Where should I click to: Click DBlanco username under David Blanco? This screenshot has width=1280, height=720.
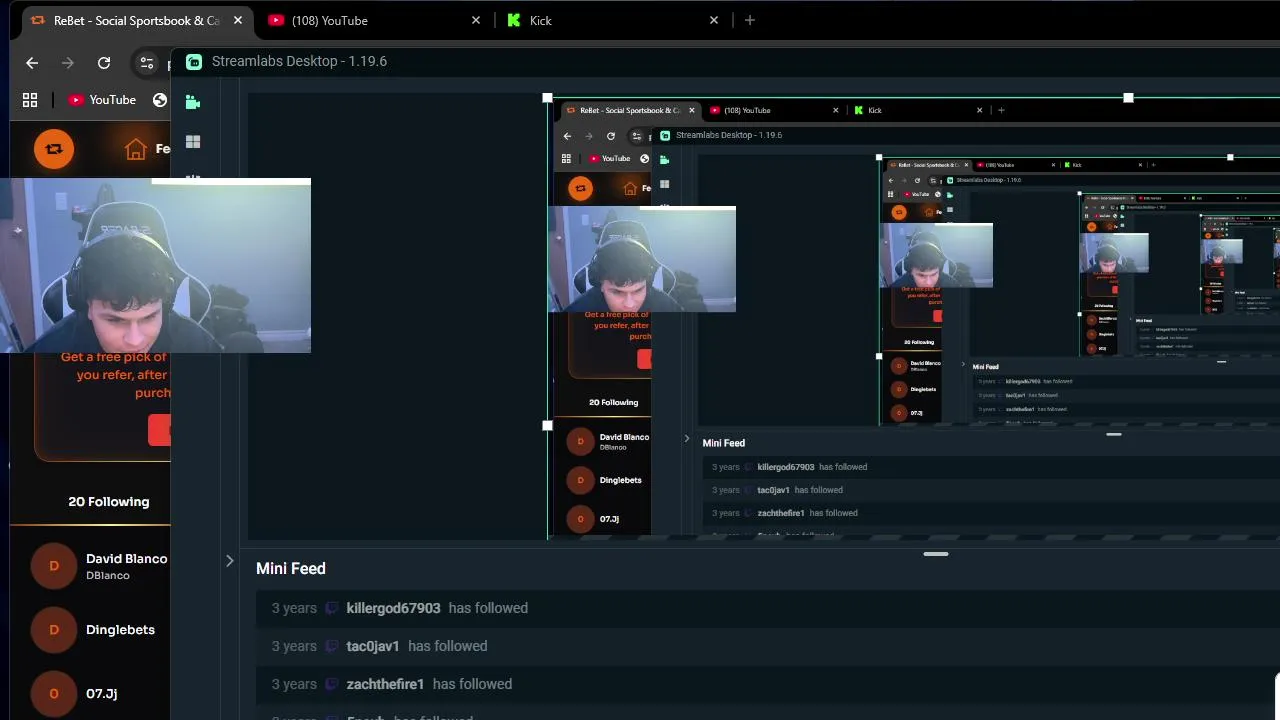(108, 576)
